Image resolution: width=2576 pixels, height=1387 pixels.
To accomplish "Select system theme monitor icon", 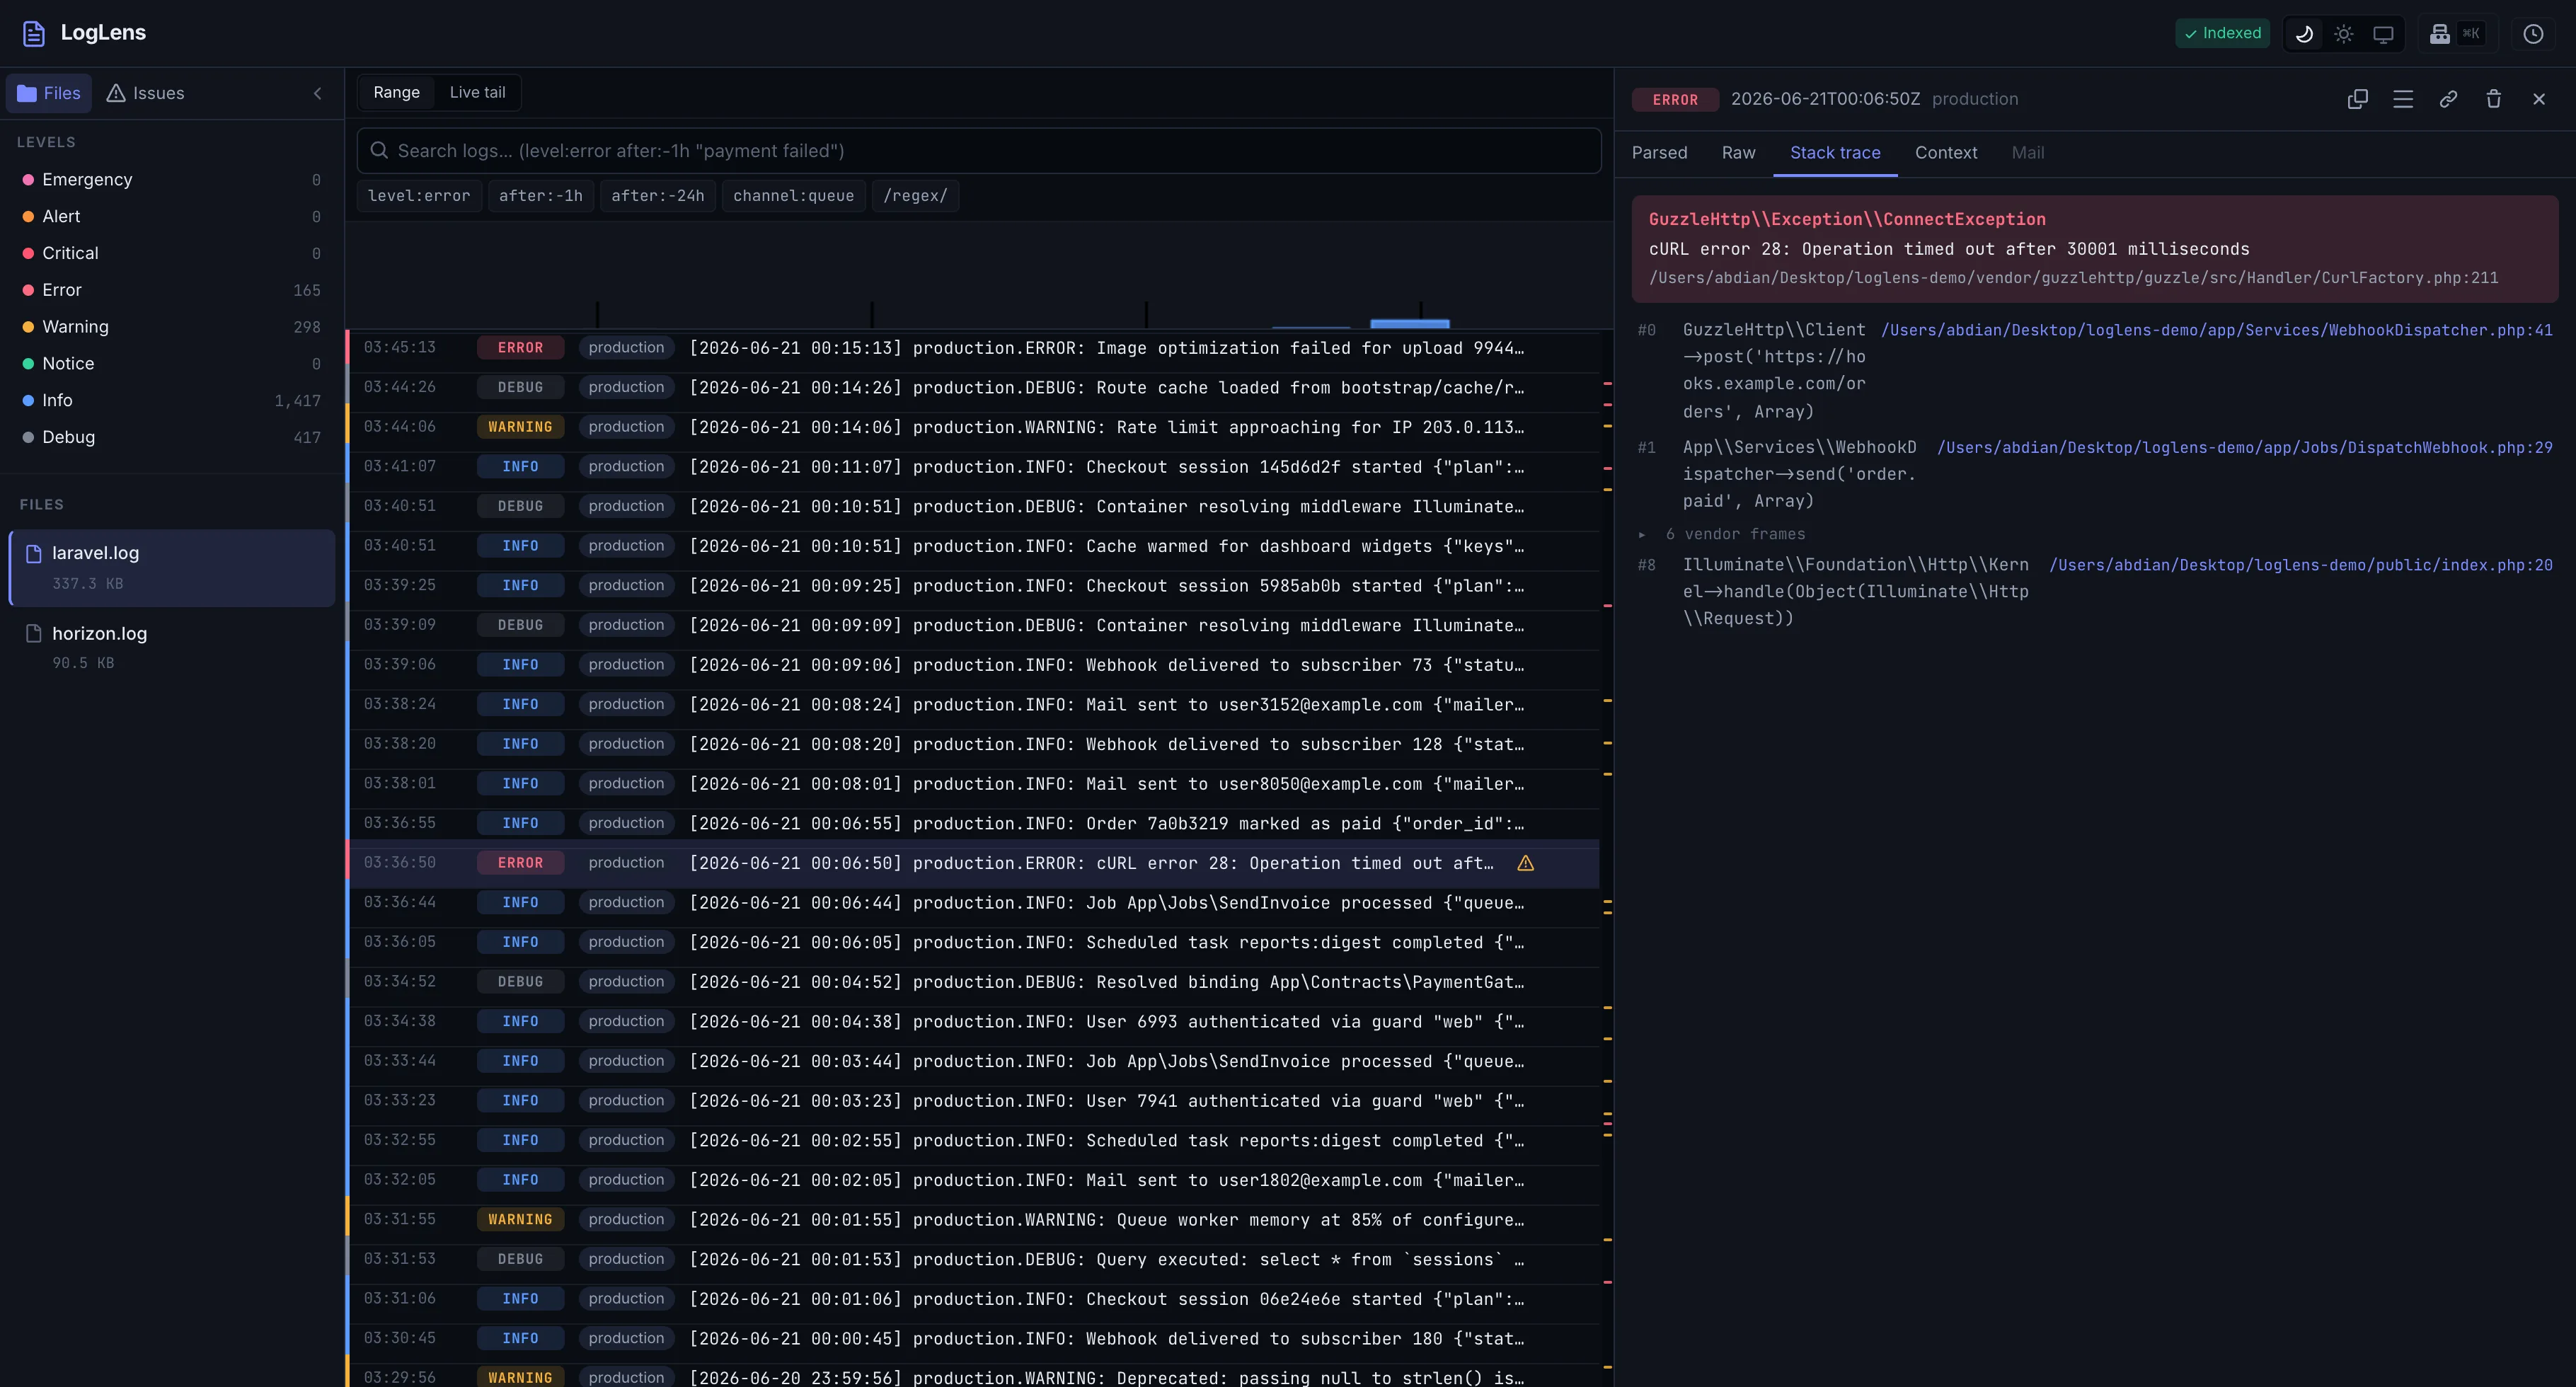I will pos(2383,33).
